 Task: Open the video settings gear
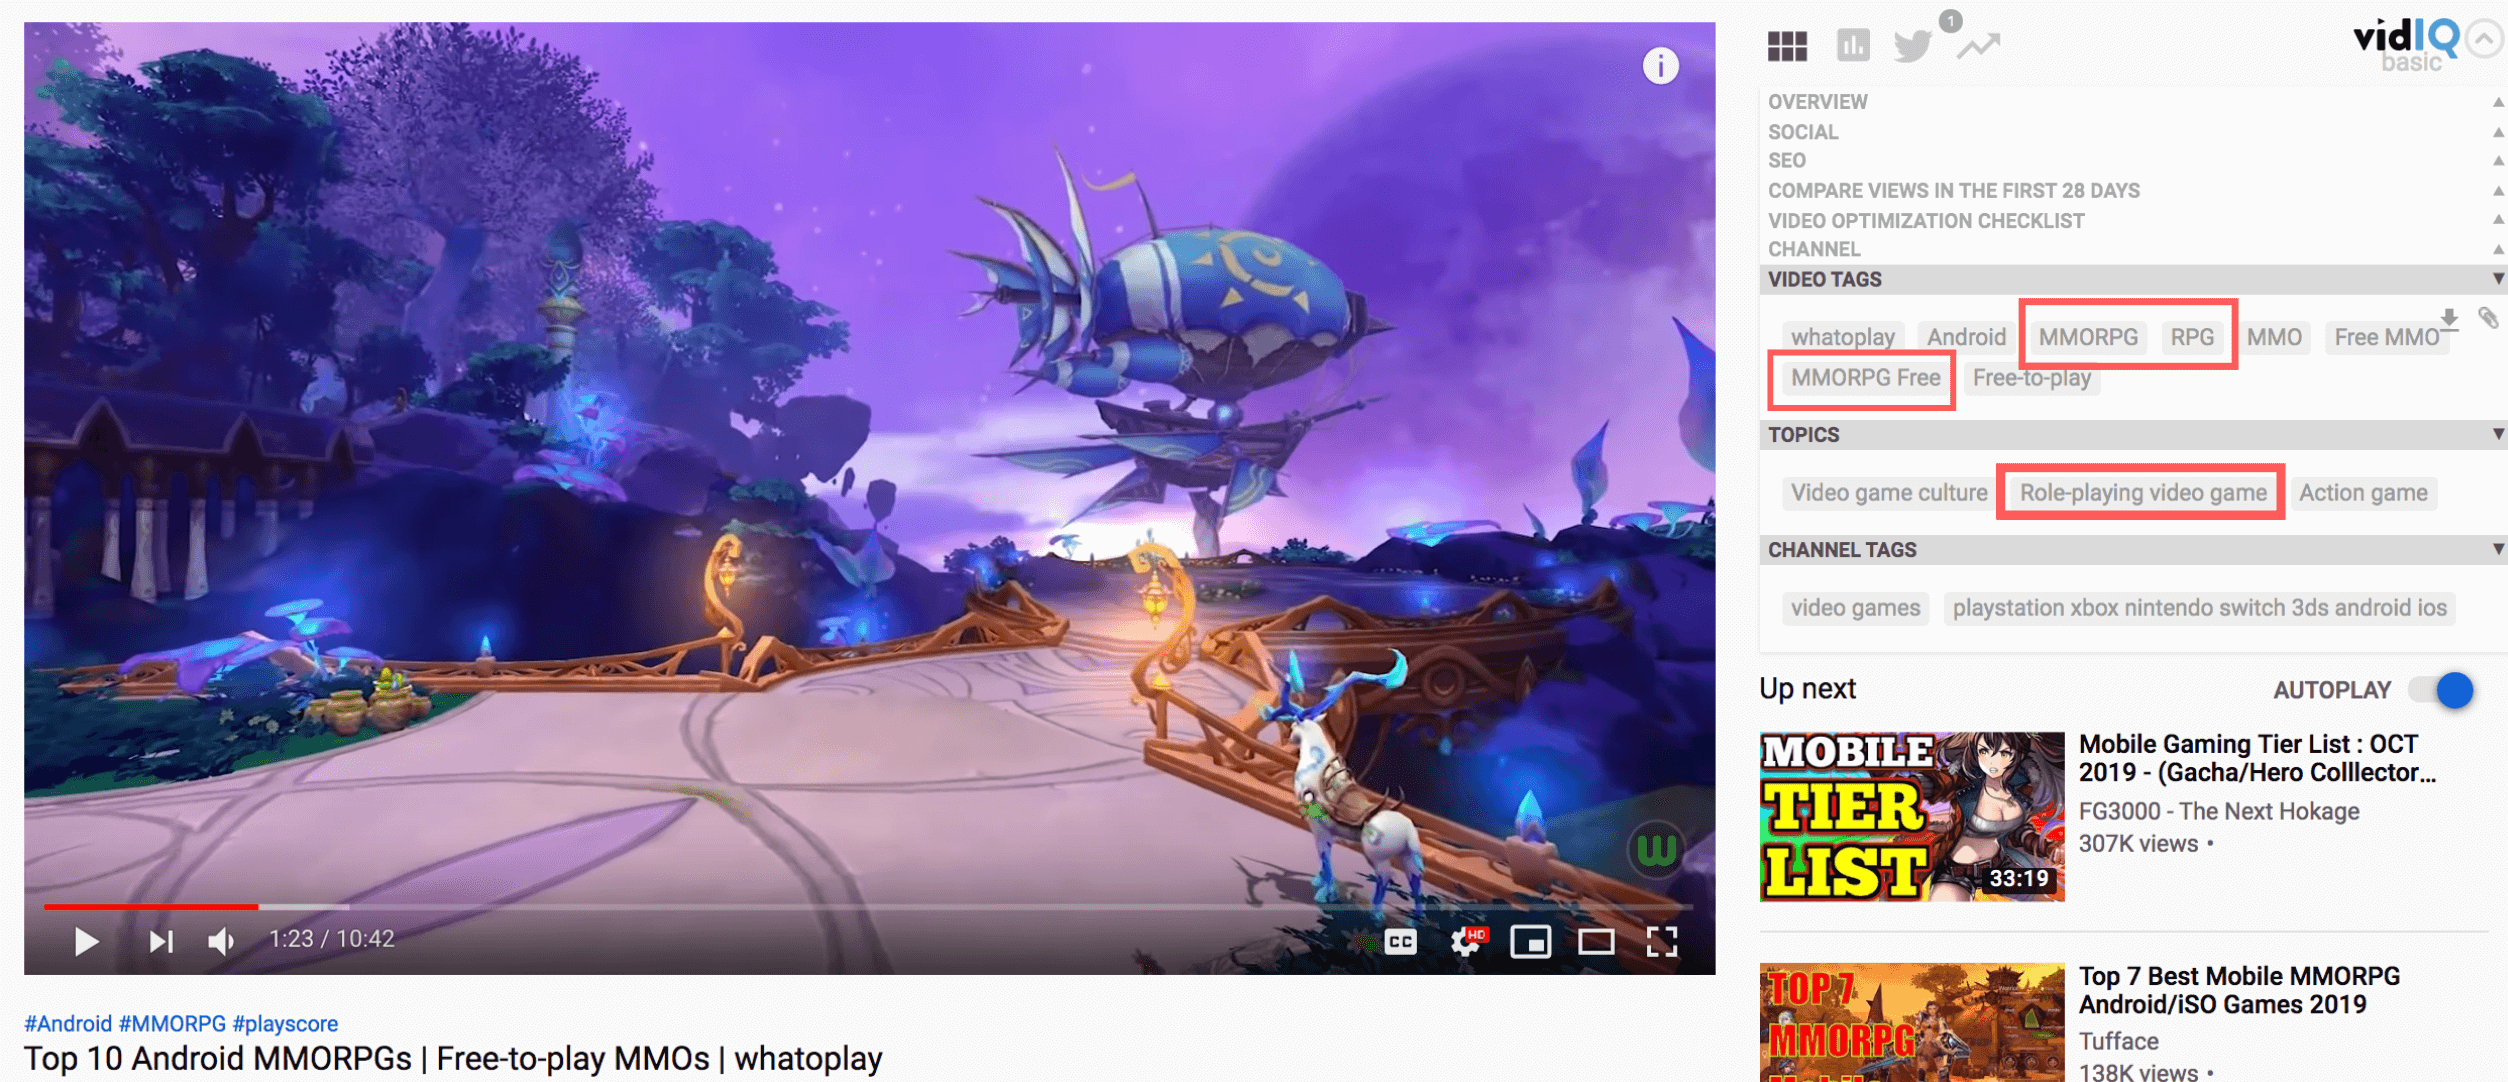1466,941
